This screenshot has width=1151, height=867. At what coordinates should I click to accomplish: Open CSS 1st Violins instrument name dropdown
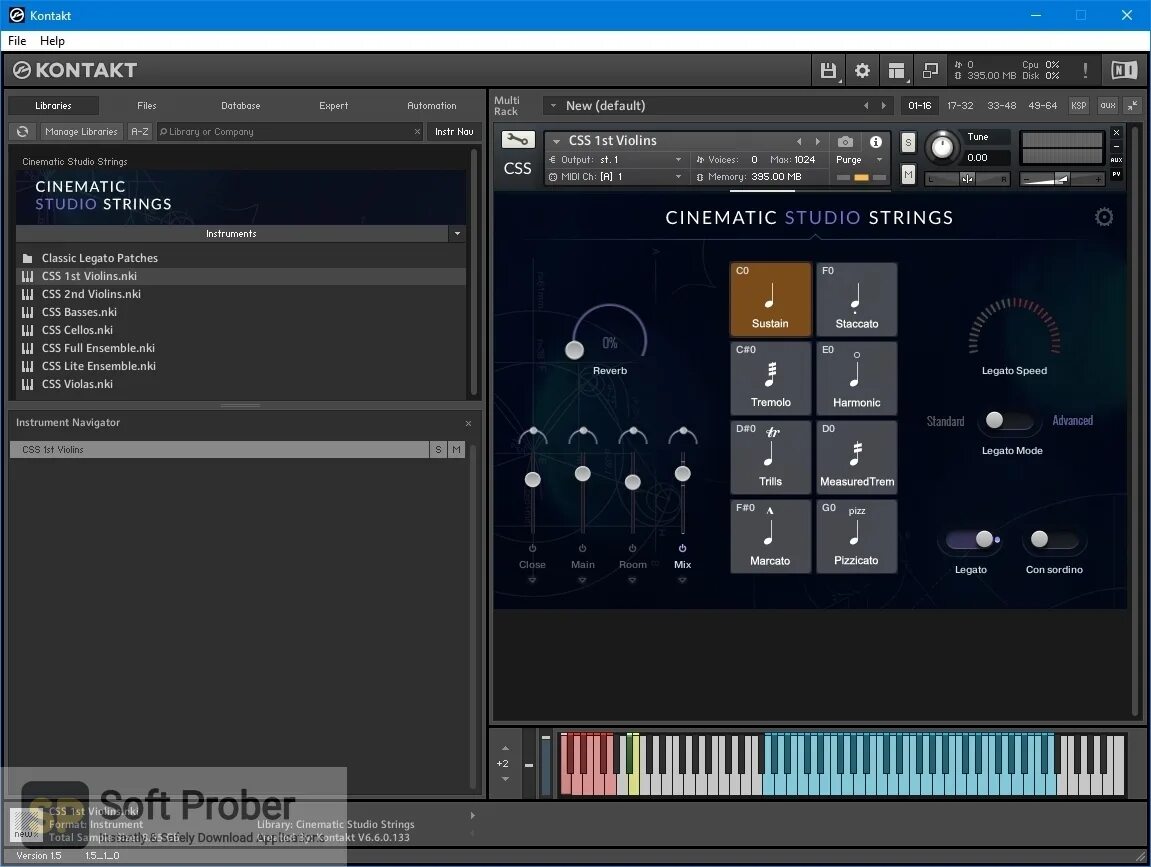pyautogui.click(x=556, y=141)
